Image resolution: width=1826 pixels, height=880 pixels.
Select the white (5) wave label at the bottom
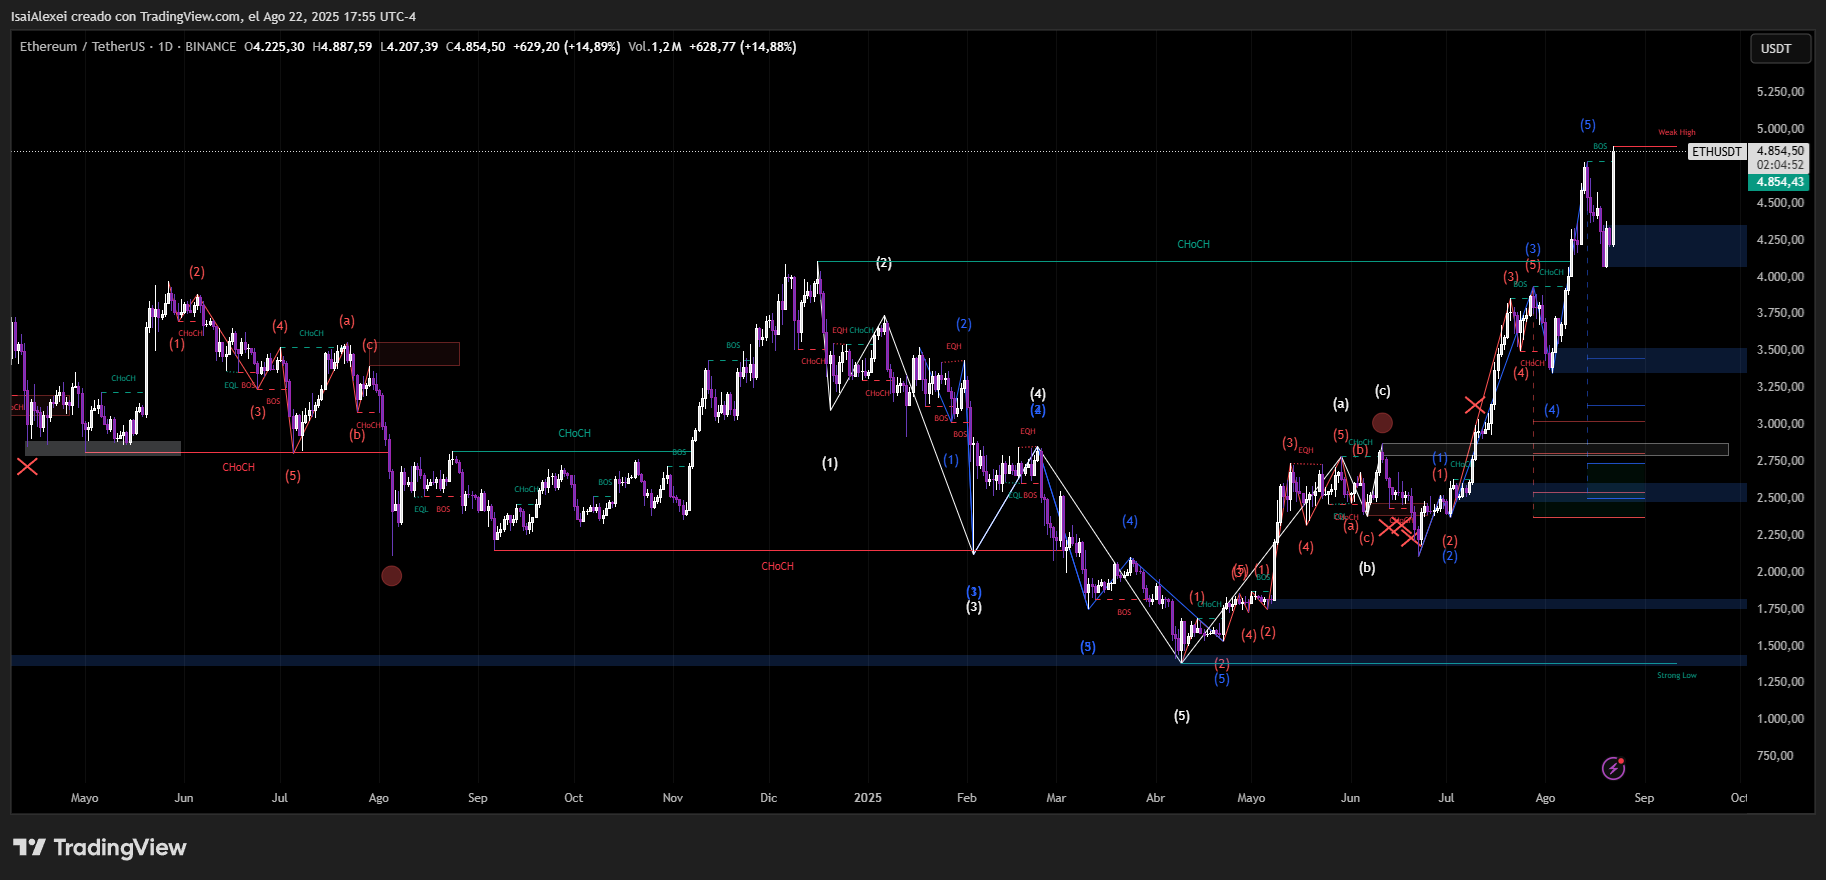pyautogui.click(x=1182, y=716)
